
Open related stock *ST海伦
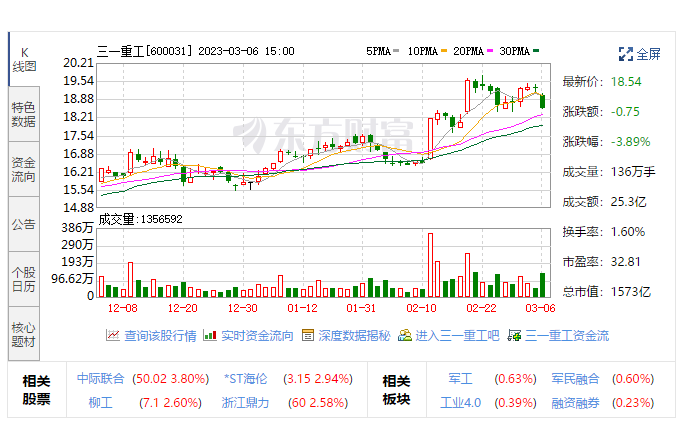click(x=245, y=378)
